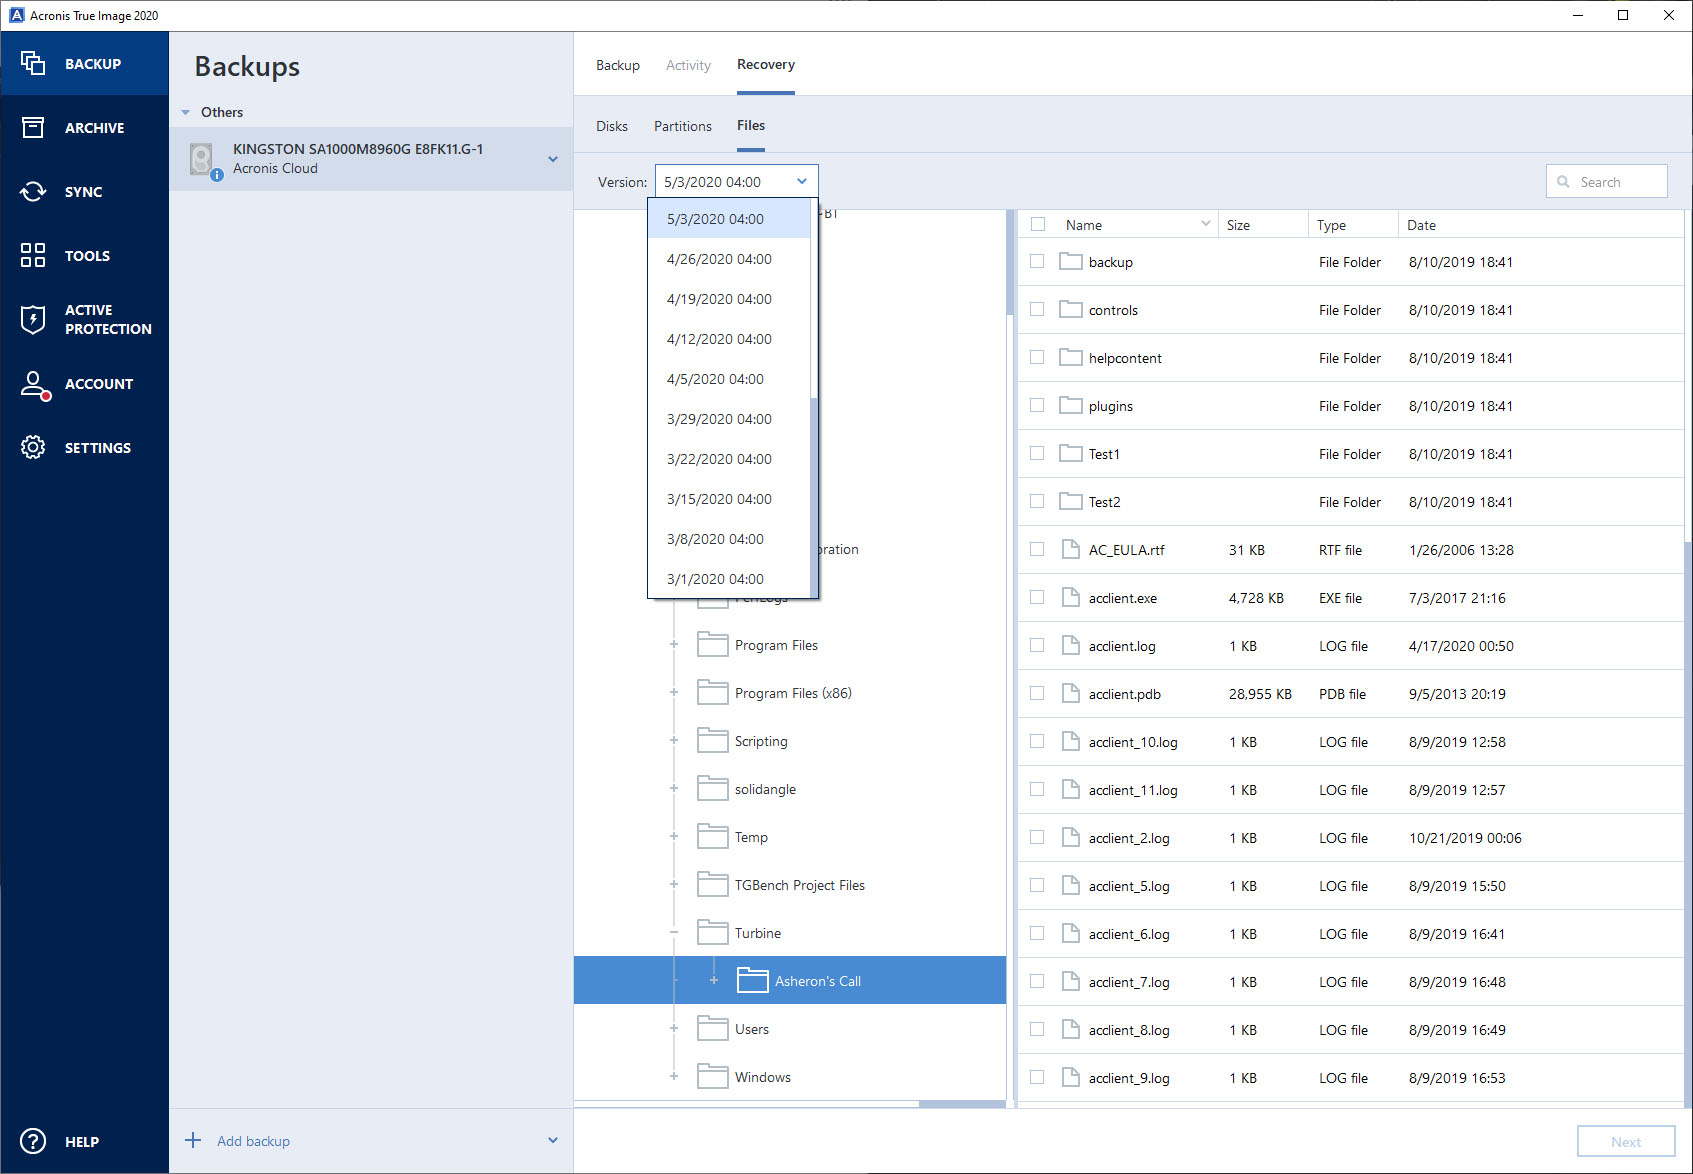Expand the KINGSTON backup options chevron
The width and height of the screenshot is (1693, 1174).
click(553, 159)
